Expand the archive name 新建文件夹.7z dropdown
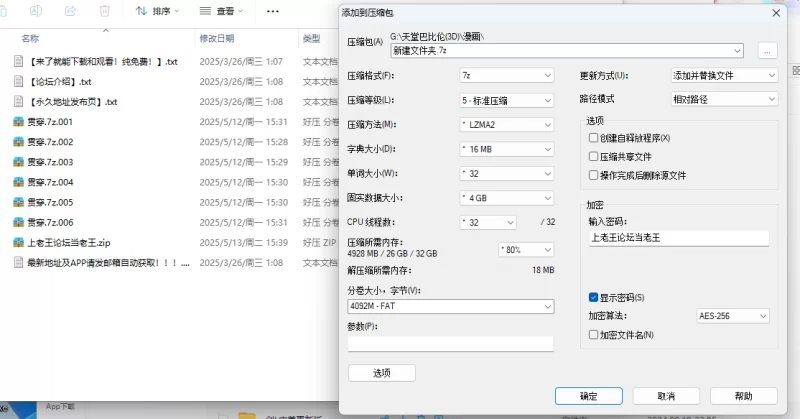Image resolution: width=800 pixels, height=419 pixels. click(x=737, y=51)
